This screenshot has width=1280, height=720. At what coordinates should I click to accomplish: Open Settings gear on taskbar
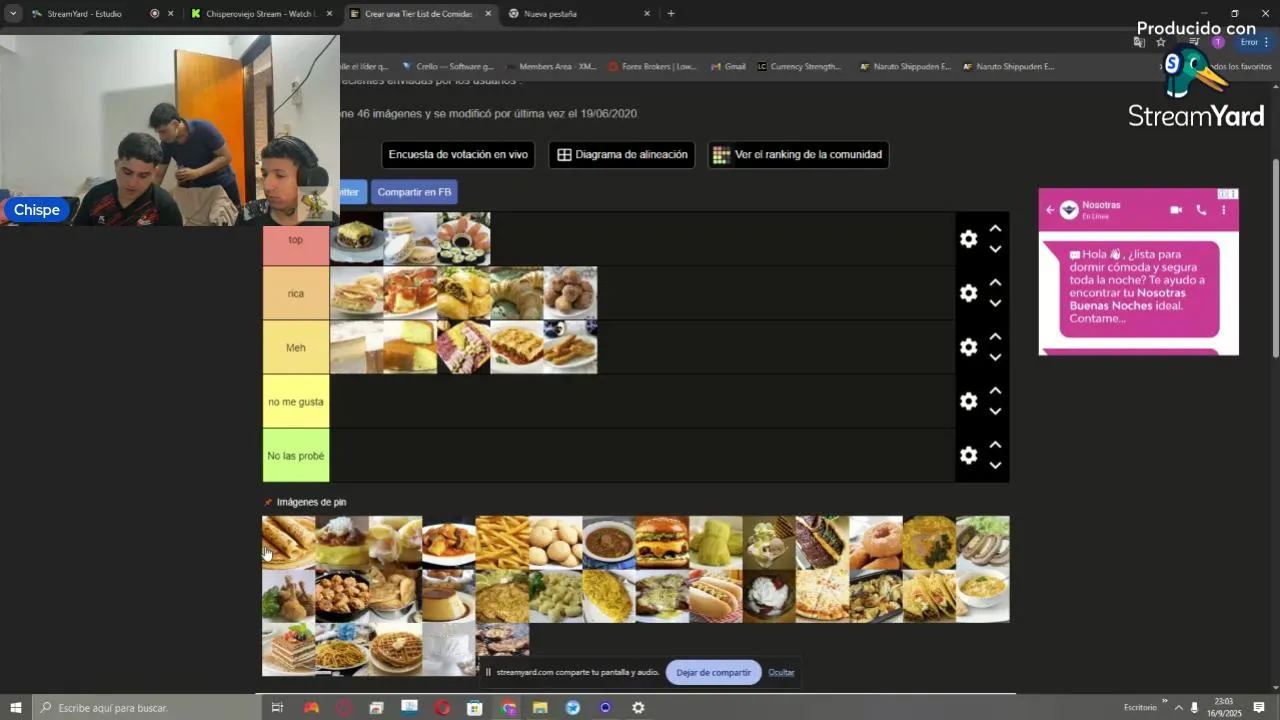(638, 707)
